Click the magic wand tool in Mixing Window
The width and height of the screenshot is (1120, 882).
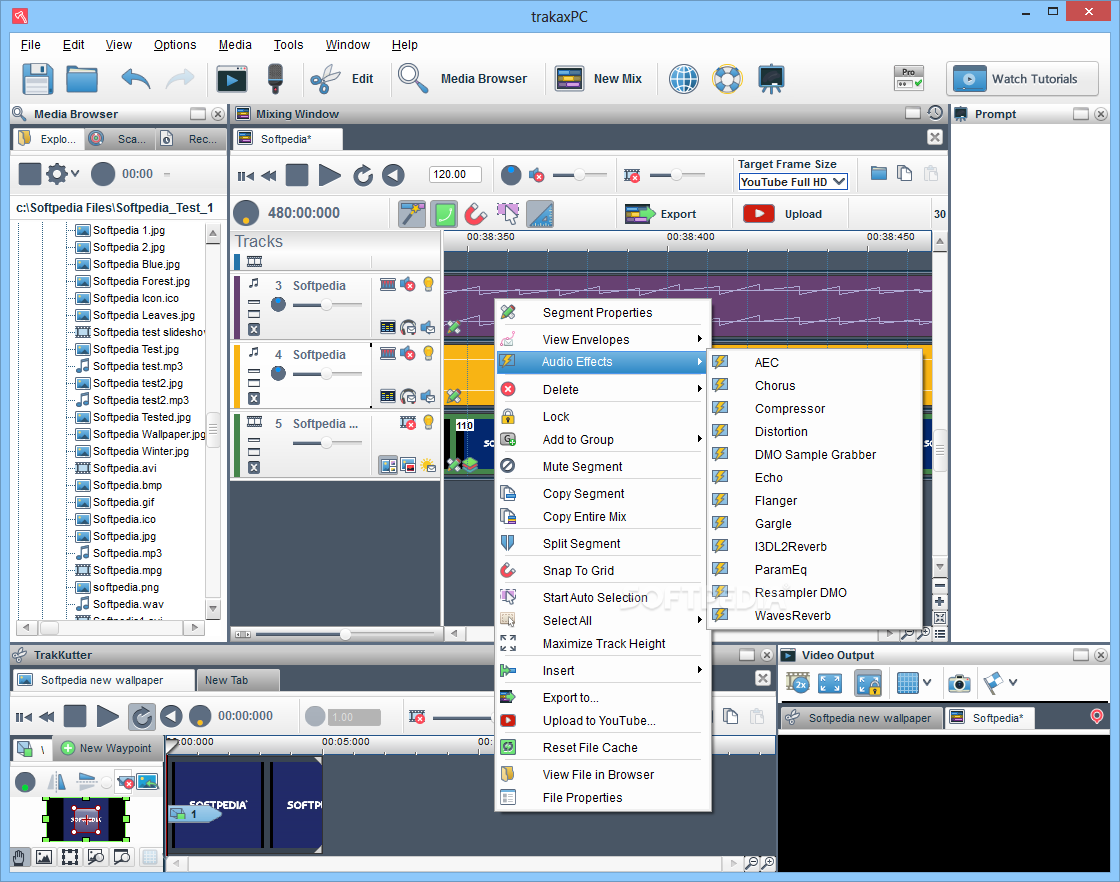tap(412, 214)
